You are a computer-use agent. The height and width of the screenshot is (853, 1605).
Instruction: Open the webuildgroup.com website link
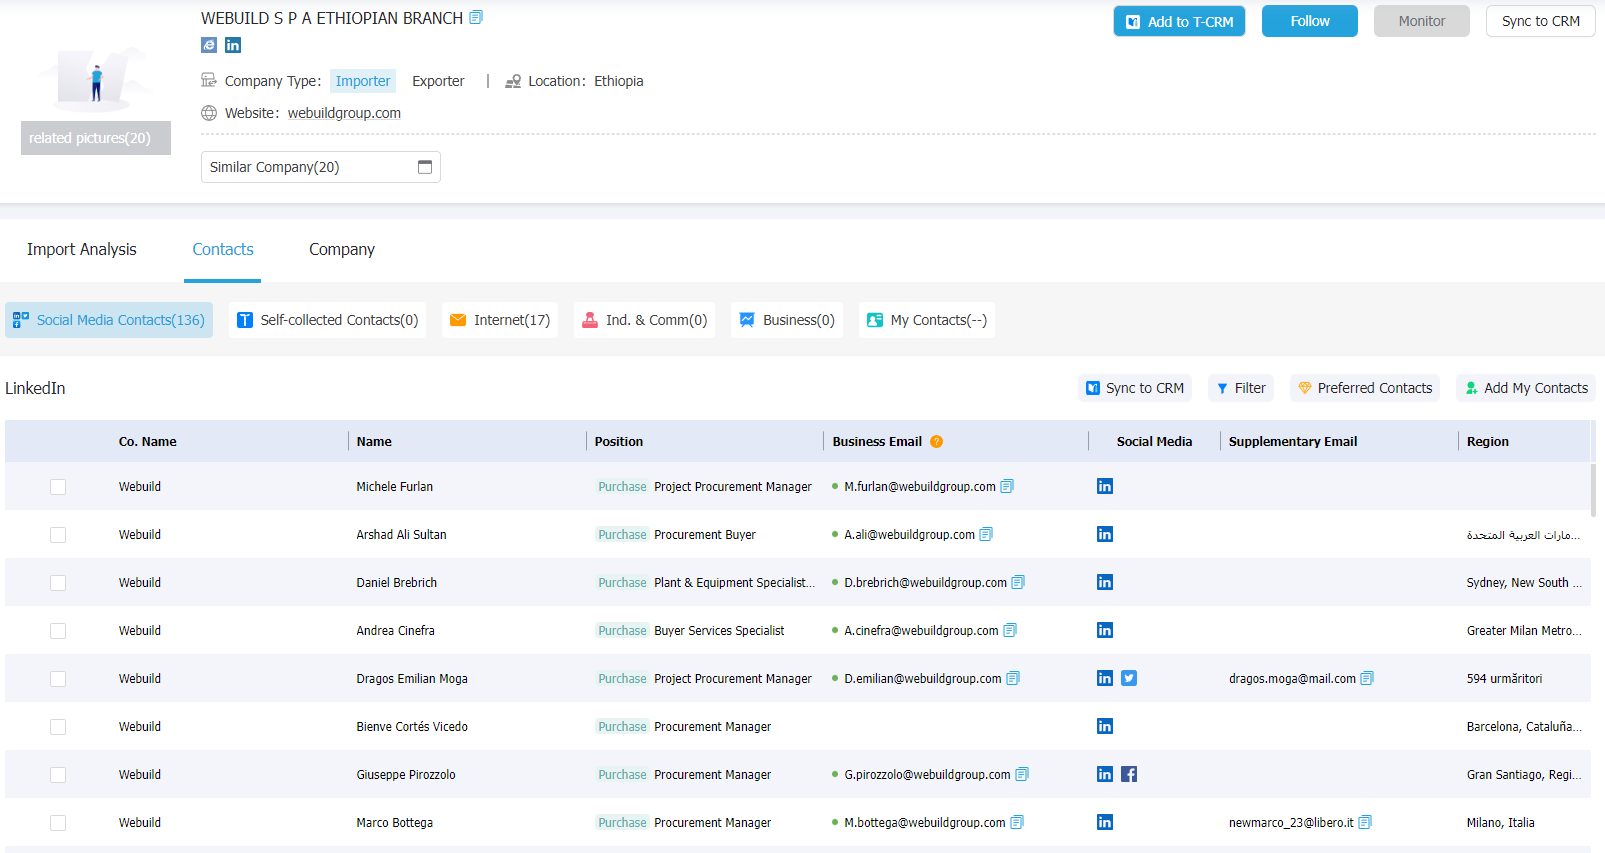coord(344,113)
